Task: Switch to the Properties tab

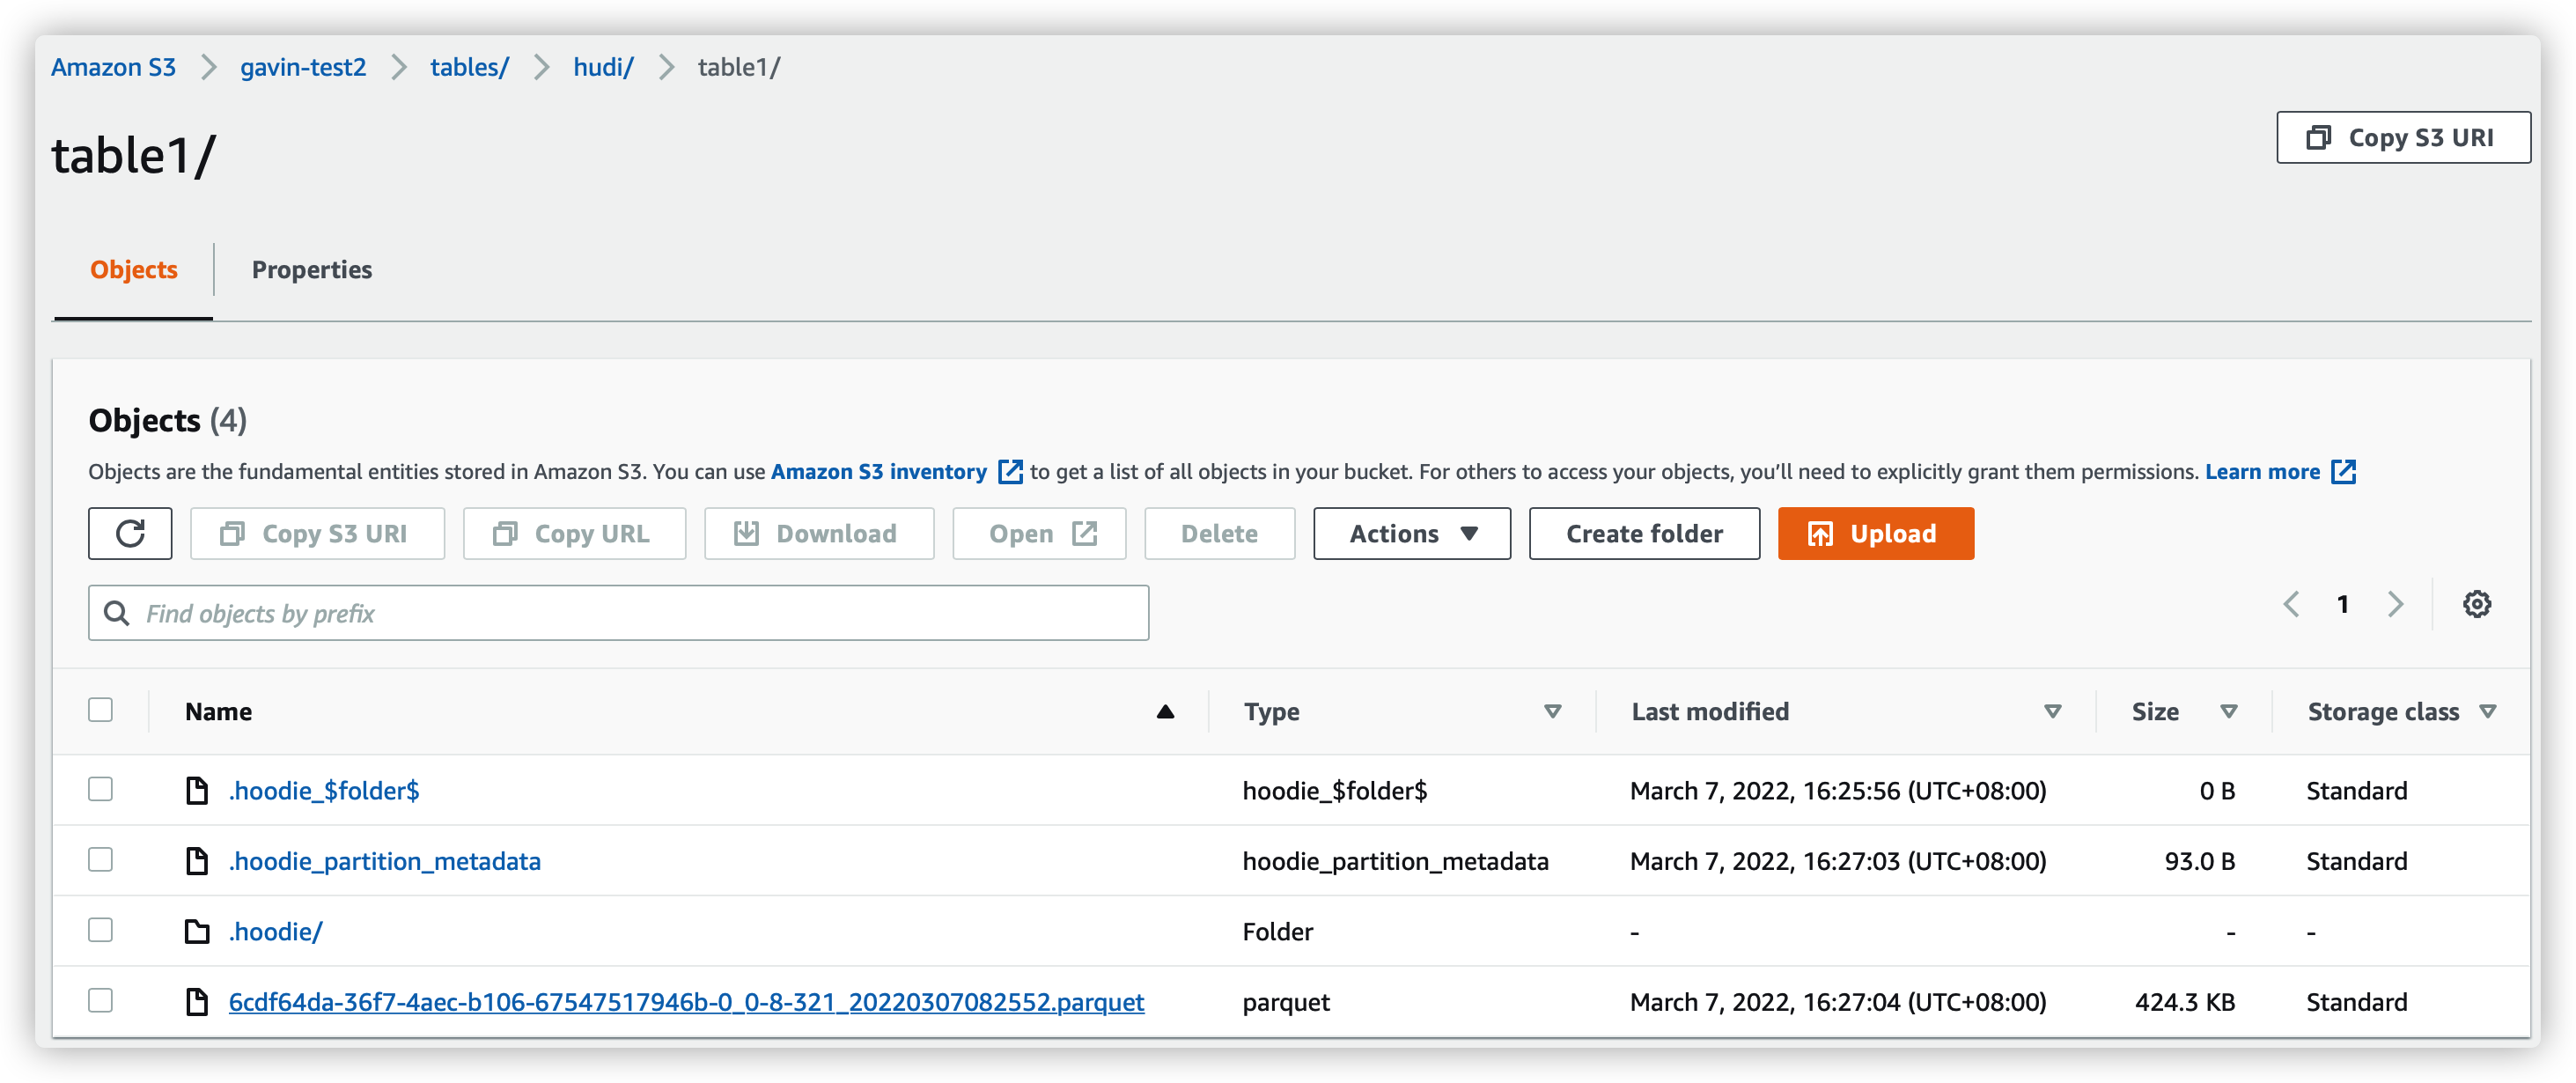Action: tap(313, 268)
